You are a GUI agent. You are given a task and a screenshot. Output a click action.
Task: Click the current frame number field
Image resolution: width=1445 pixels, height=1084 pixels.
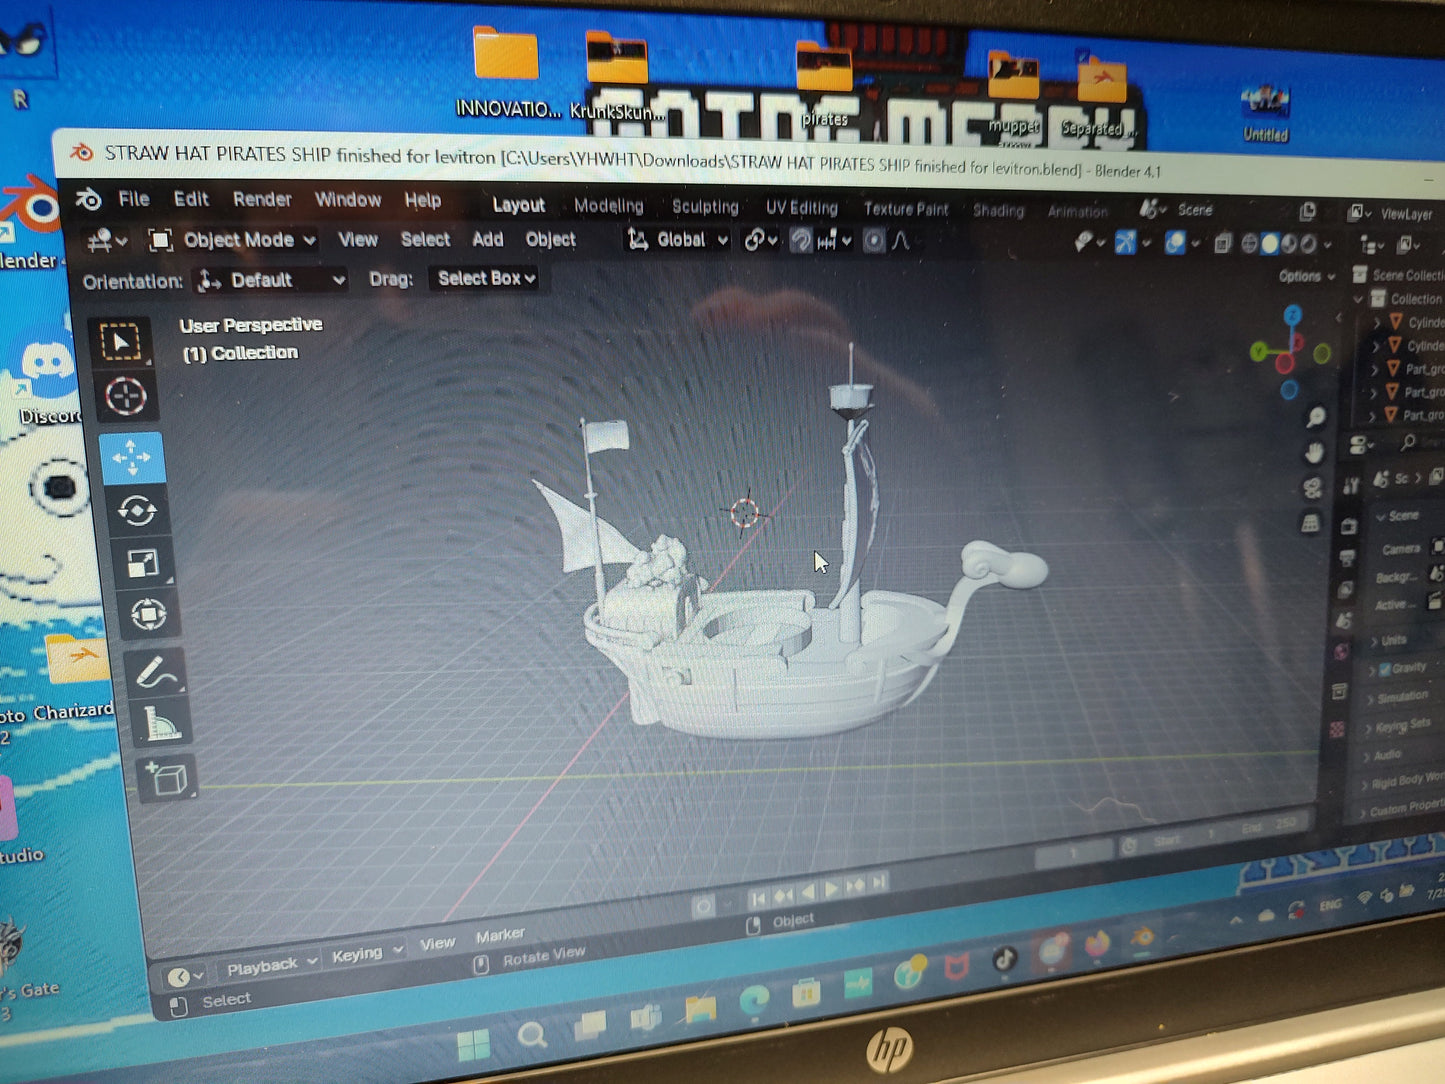click(x=1073, y=855)
